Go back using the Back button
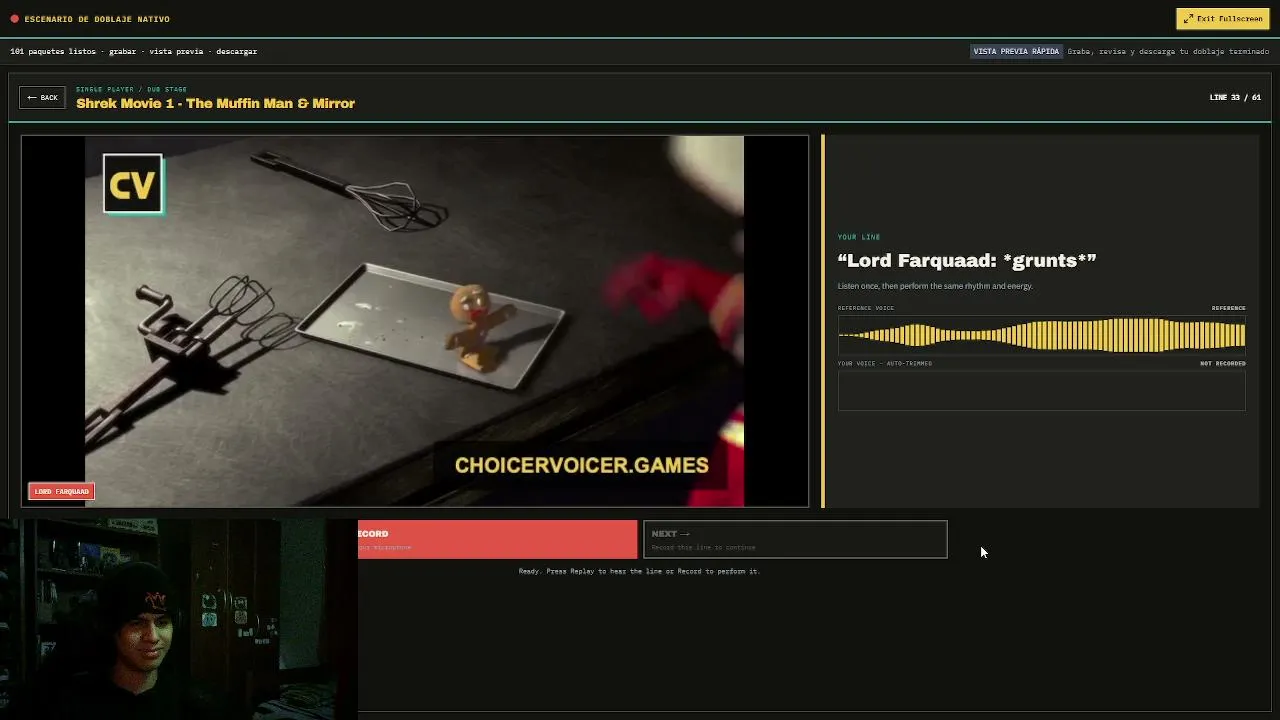The height and width of the screenshot is (720, 1280). tap(42, 97)
